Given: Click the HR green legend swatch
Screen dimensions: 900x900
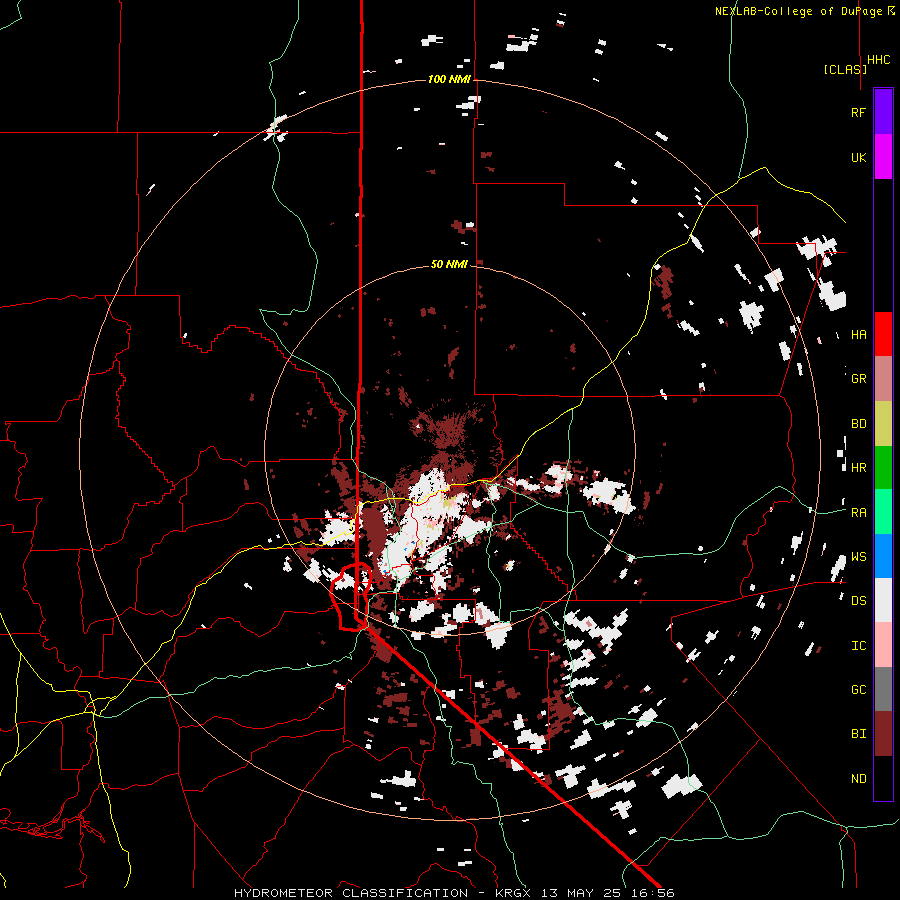Looking at the screenshot, I should pos(883,468).
